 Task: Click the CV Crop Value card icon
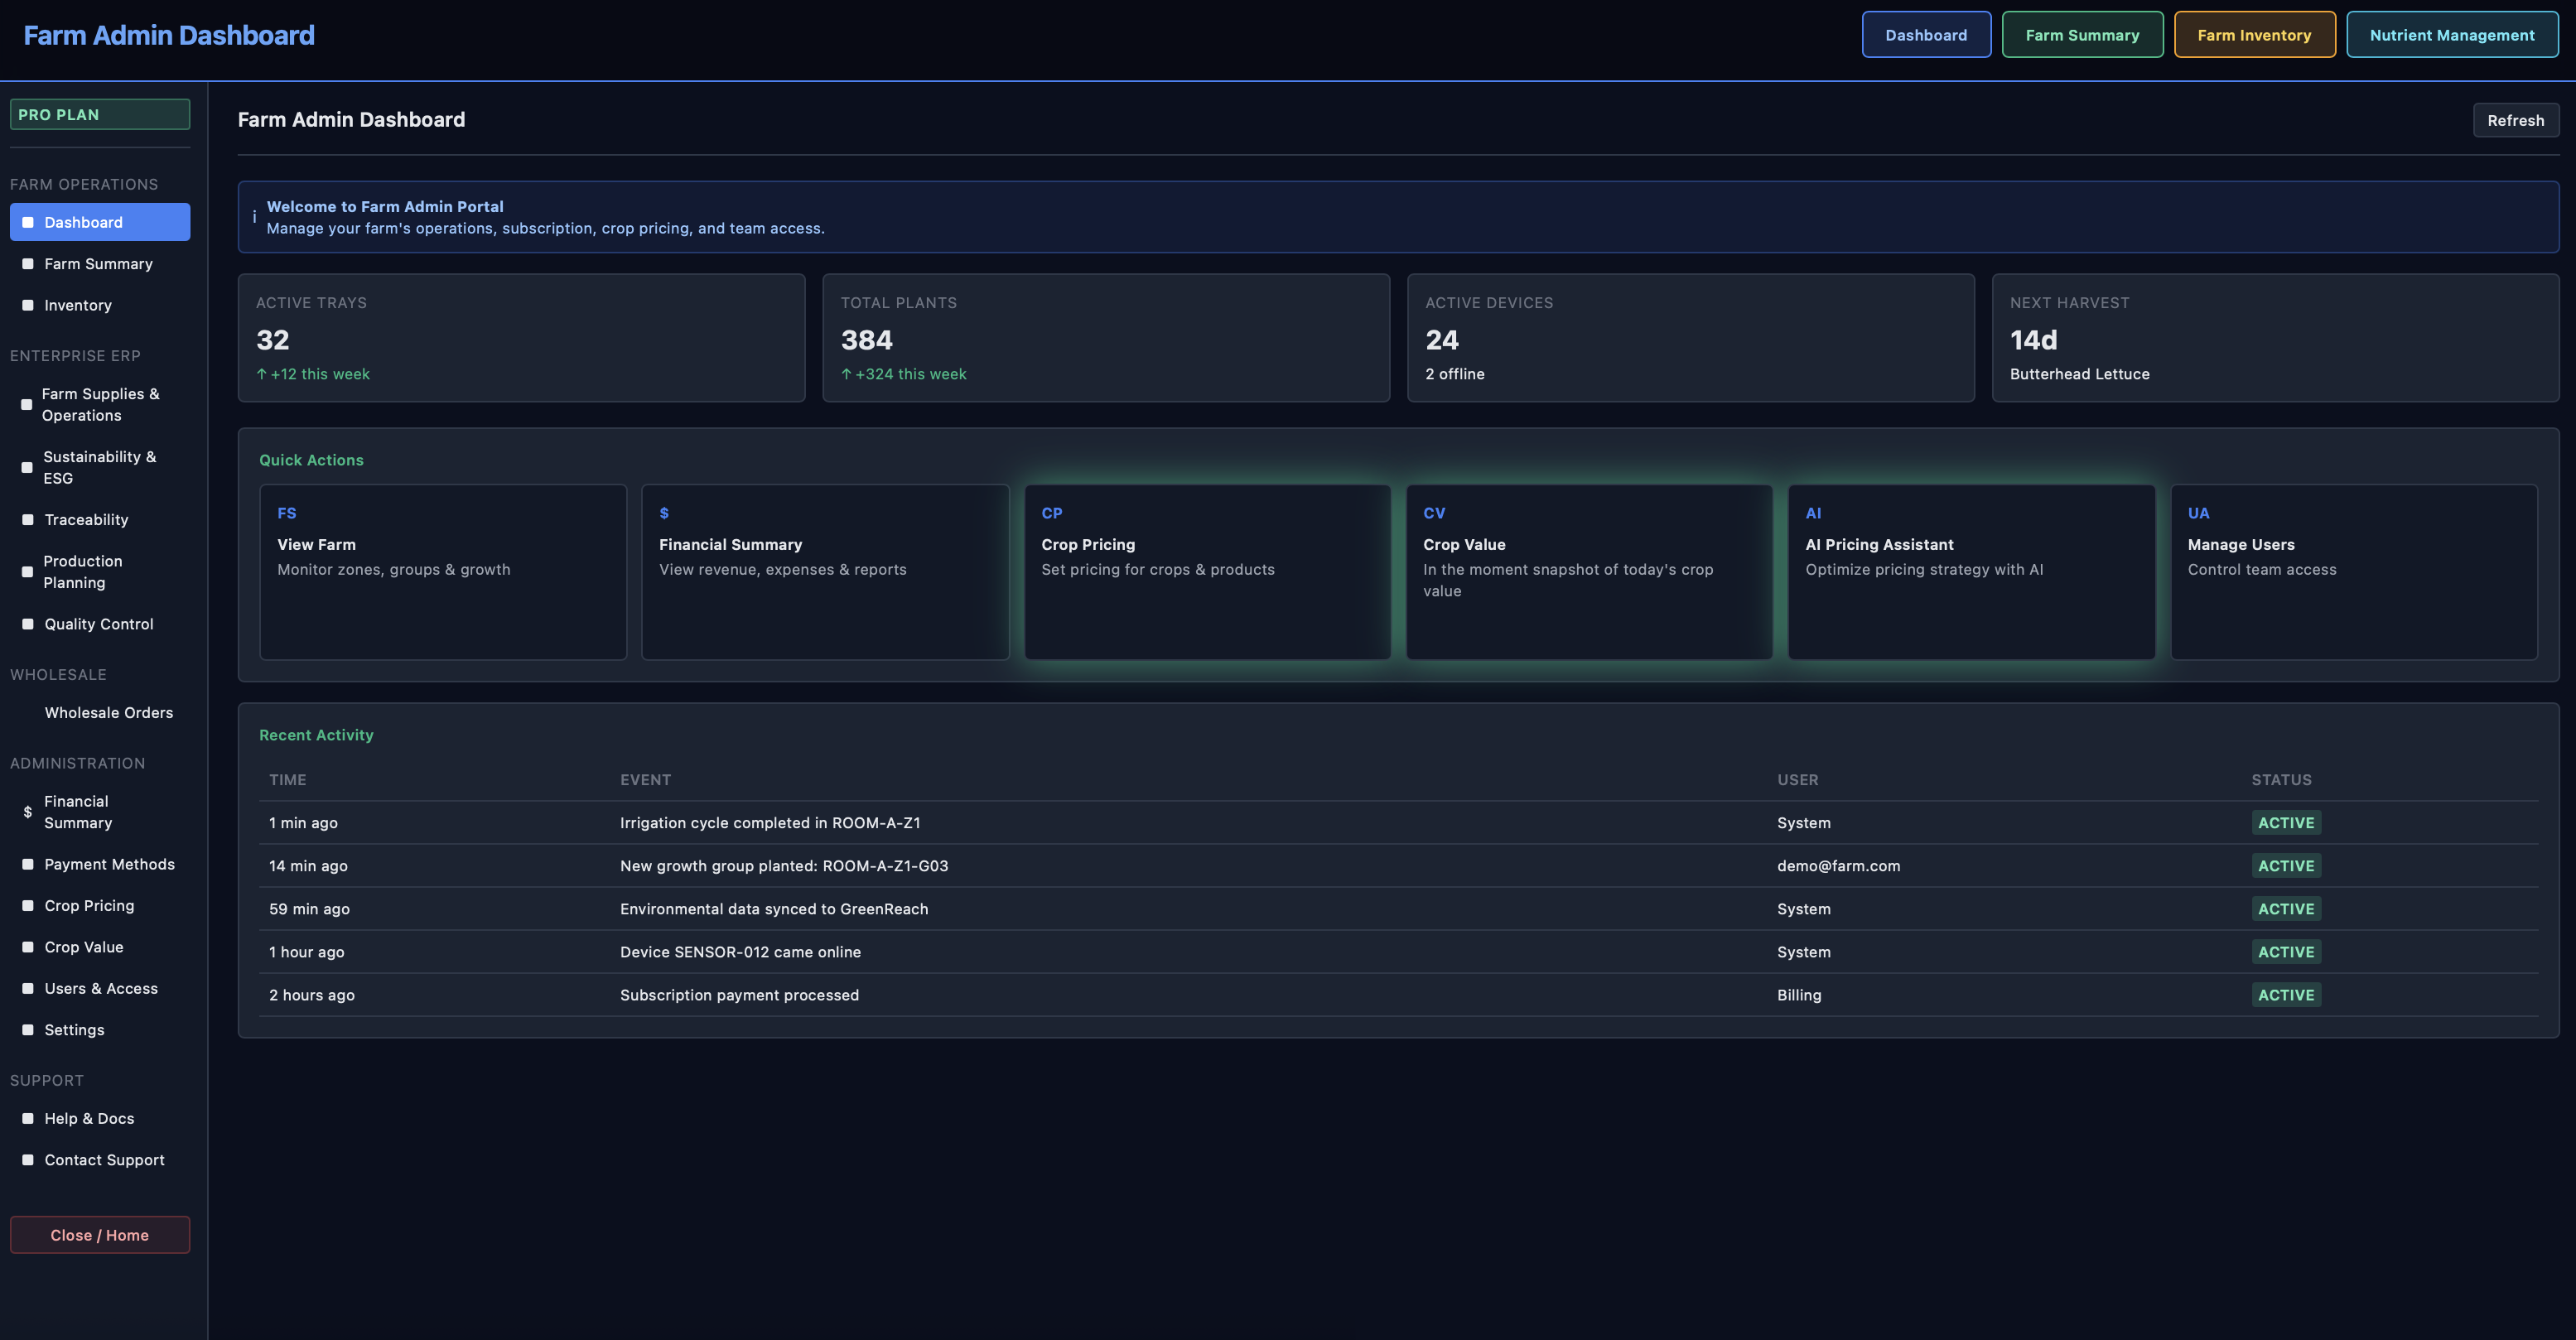coord(1434,513)
